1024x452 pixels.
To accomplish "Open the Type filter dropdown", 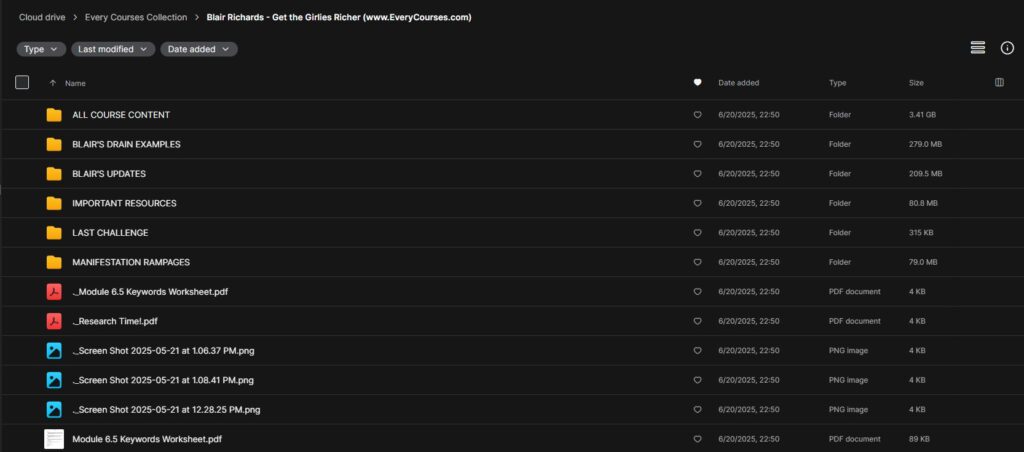I will click(41, 49).
